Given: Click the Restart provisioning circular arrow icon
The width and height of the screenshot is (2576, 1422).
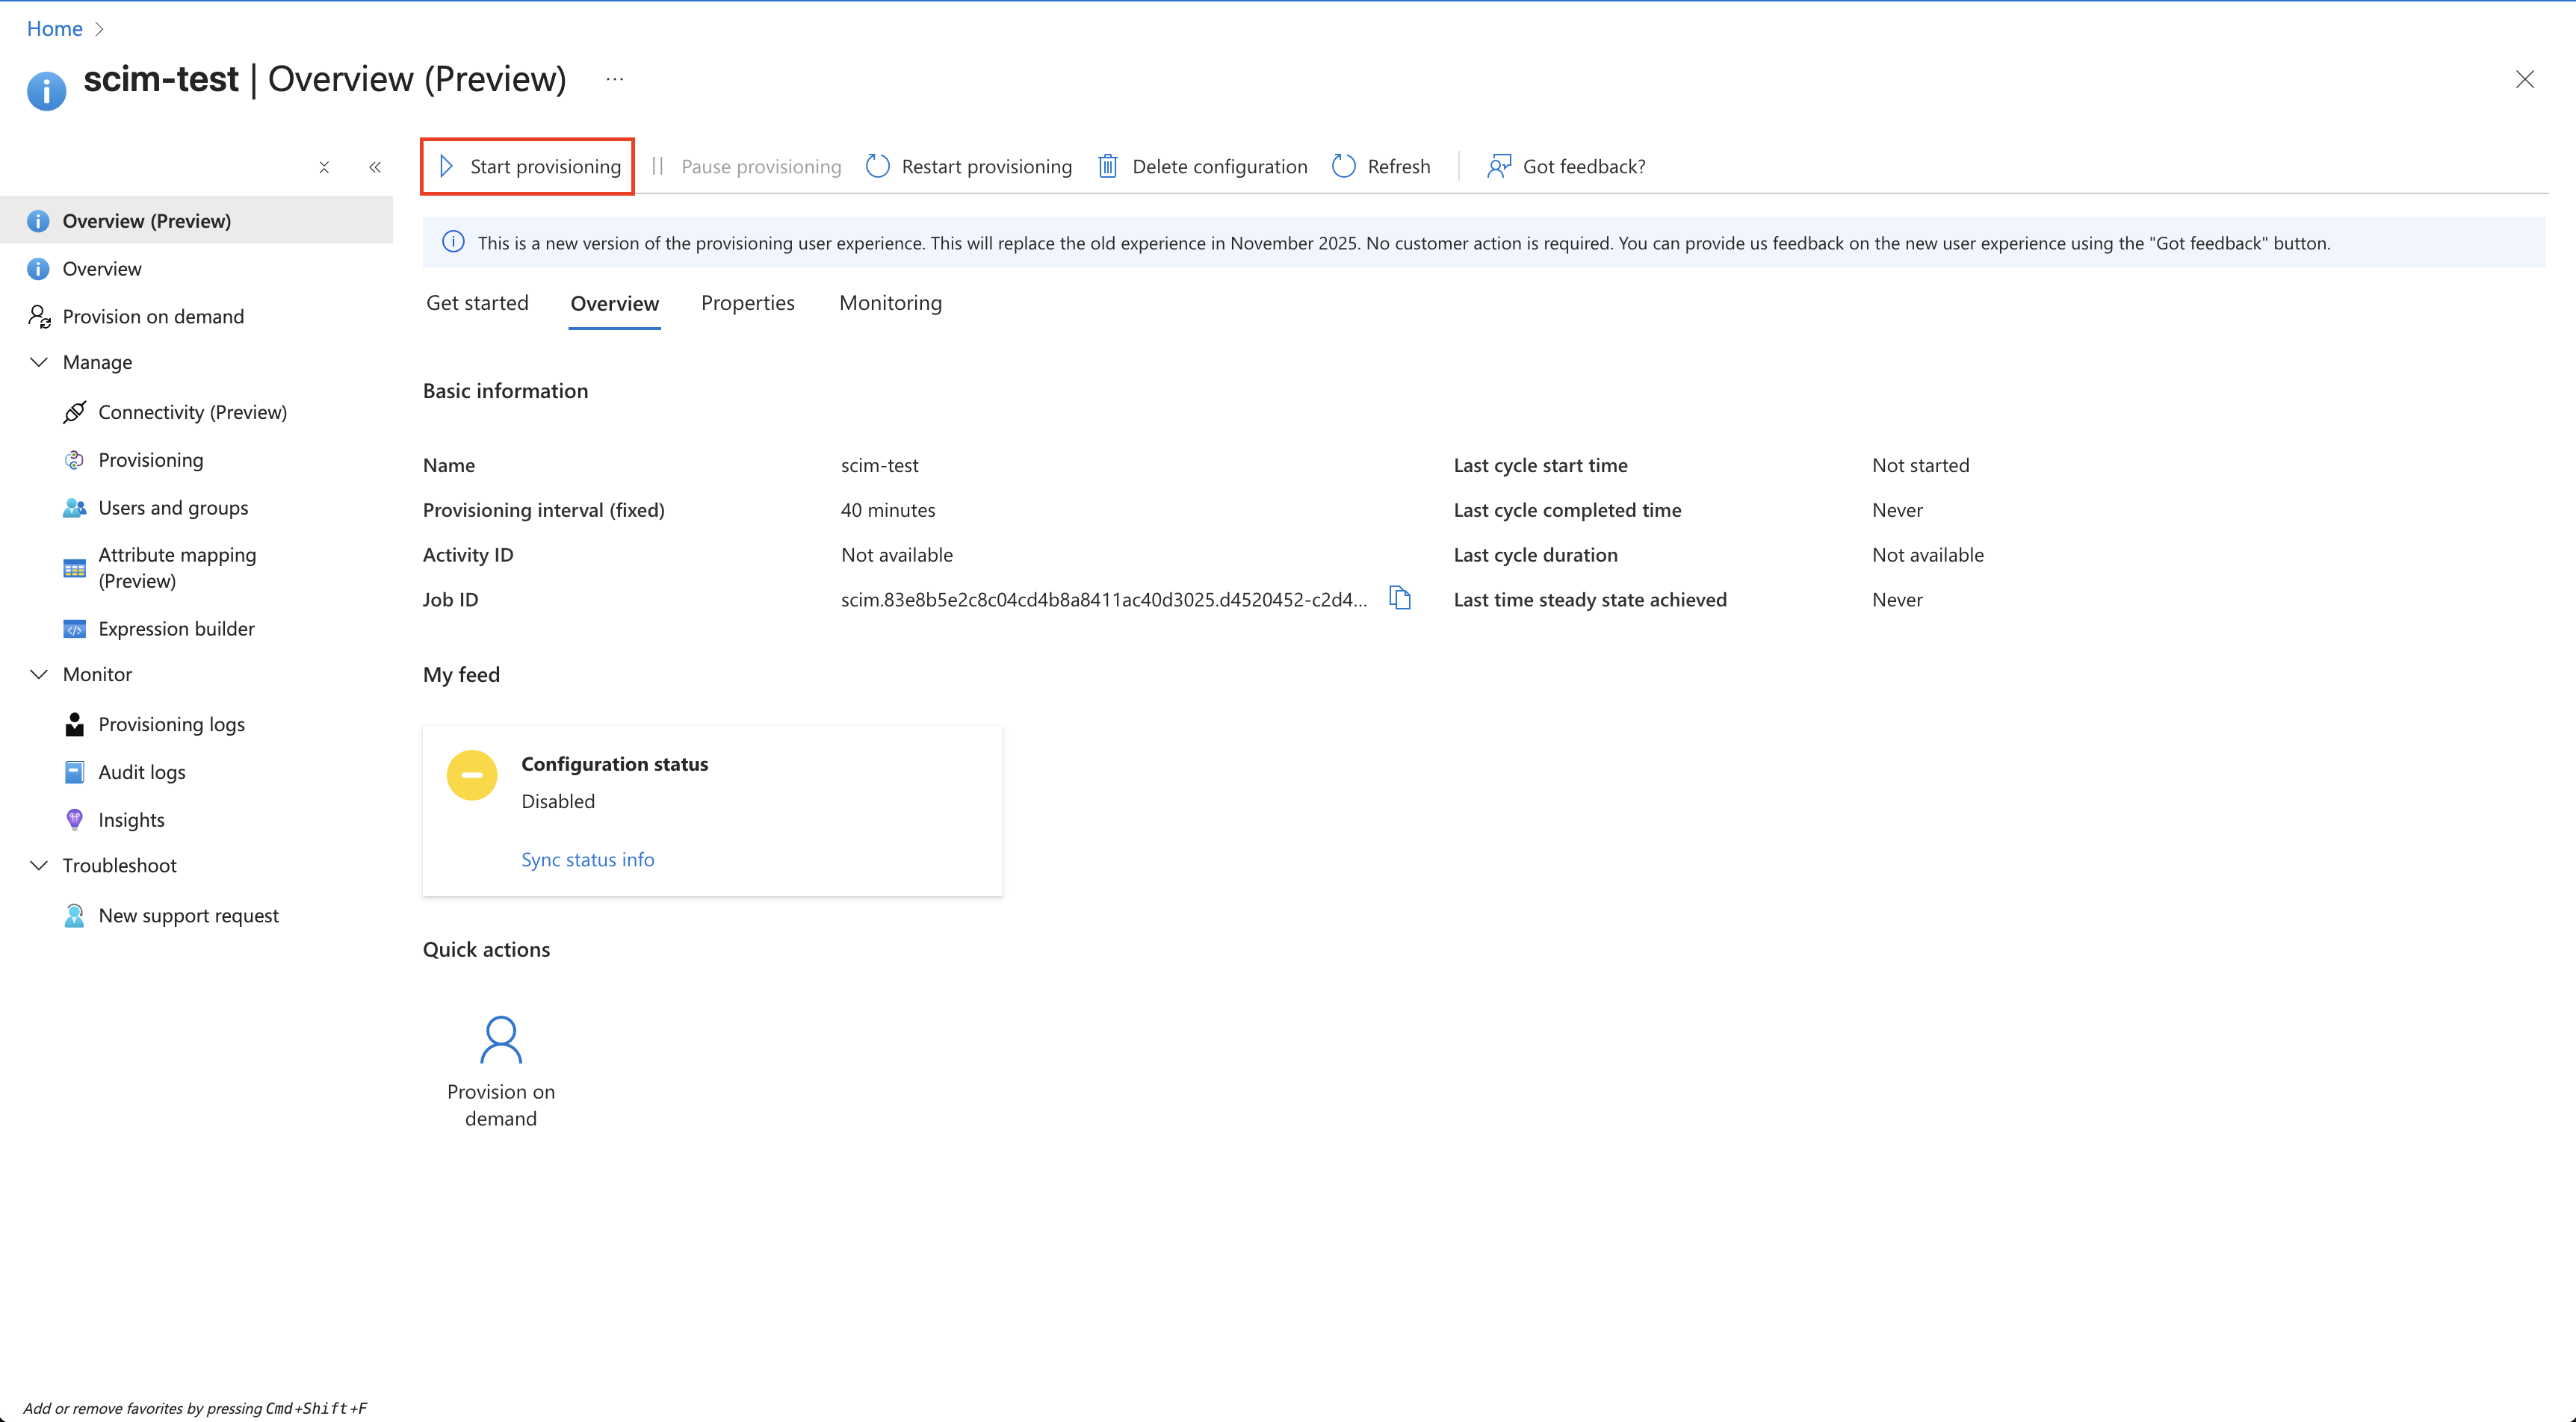Looking at the screenshot, I should [x=877, y=166].
